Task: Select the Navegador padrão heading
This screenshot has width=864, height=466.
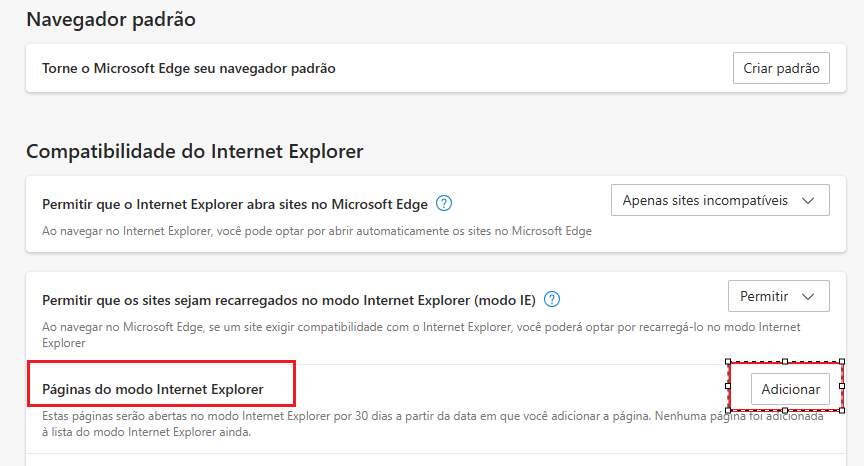Action: click(x=111, y=19)
